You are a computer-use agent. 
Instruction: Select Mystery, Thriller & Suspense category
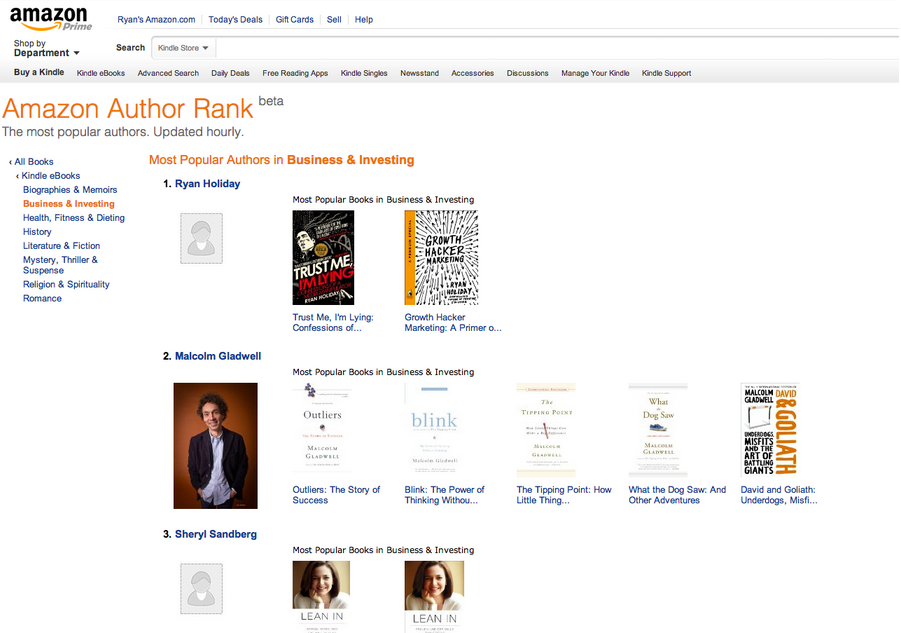tap(60, 265)
